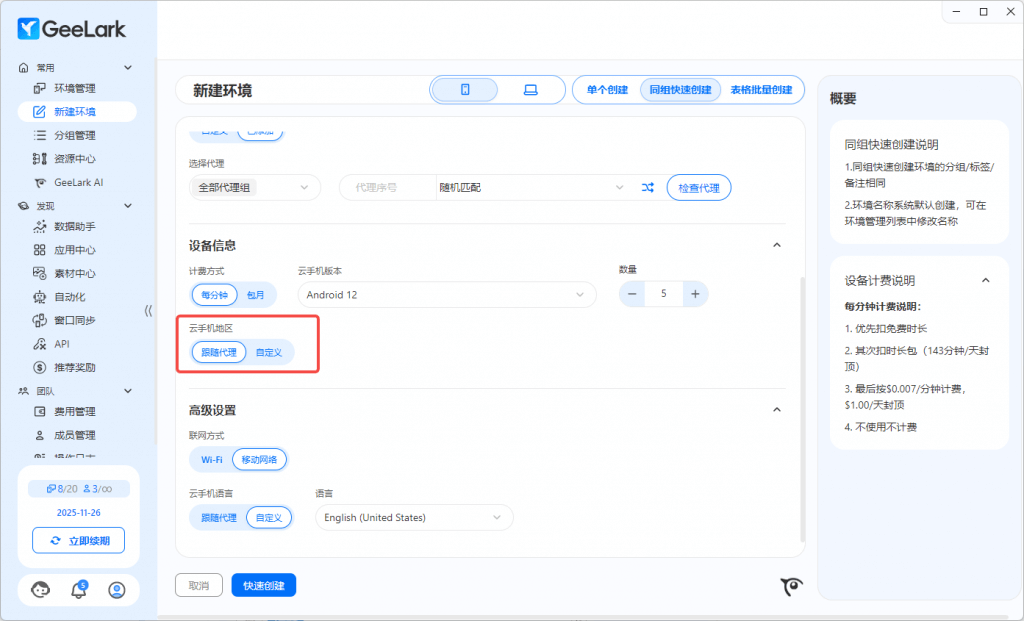Viewport: 1024px width, 621px height.
Task: Switch network type to Wi-Fi
Action: tap(211, 460)
